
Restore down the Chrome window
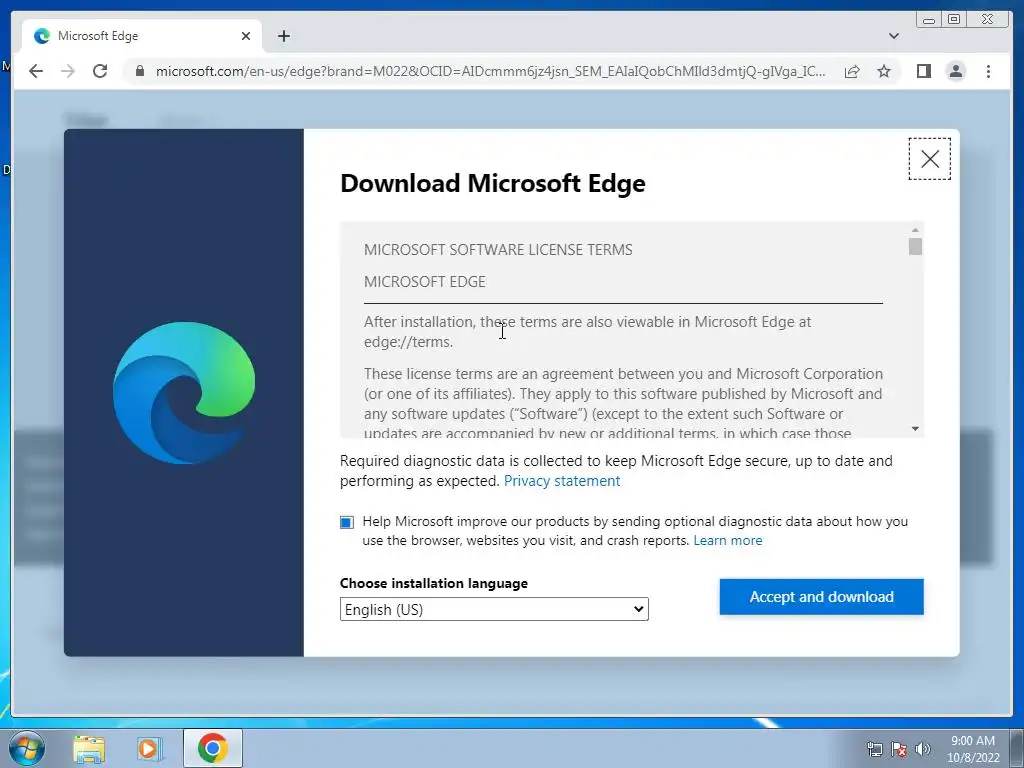(954, 20)
